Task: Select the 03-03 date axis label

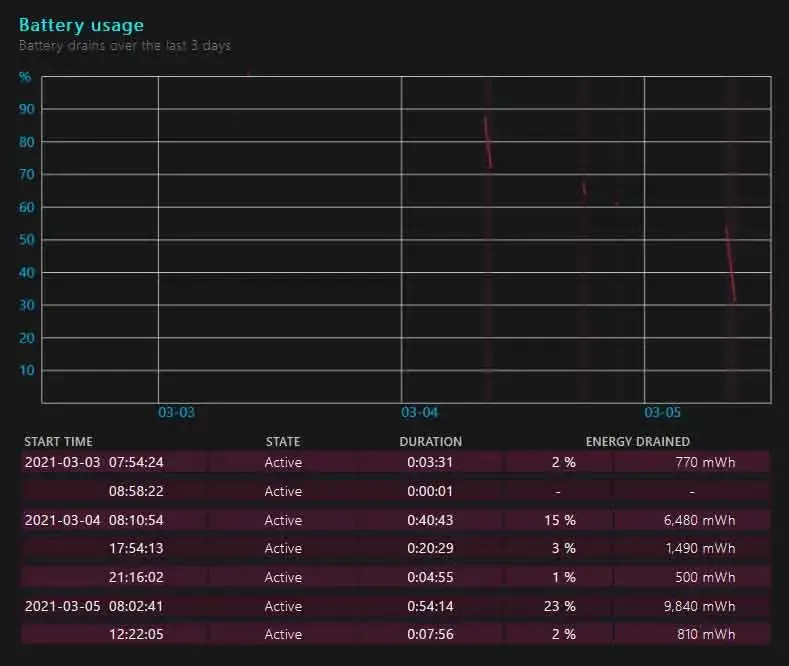Action: [176, 412]
